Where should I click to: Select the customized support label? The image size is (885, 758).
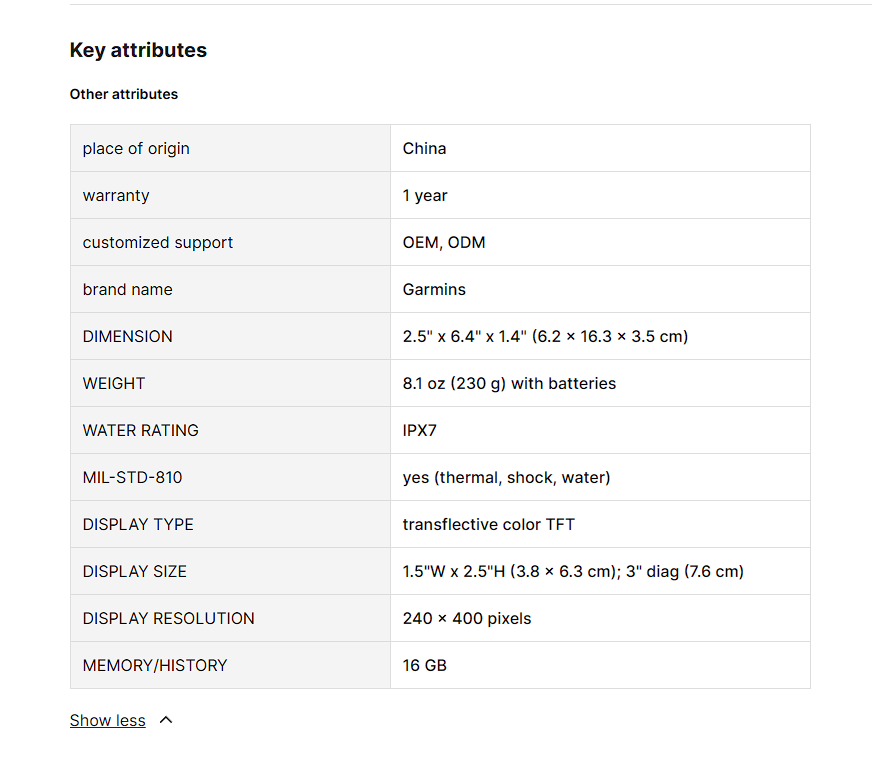[x=158, y=242]
